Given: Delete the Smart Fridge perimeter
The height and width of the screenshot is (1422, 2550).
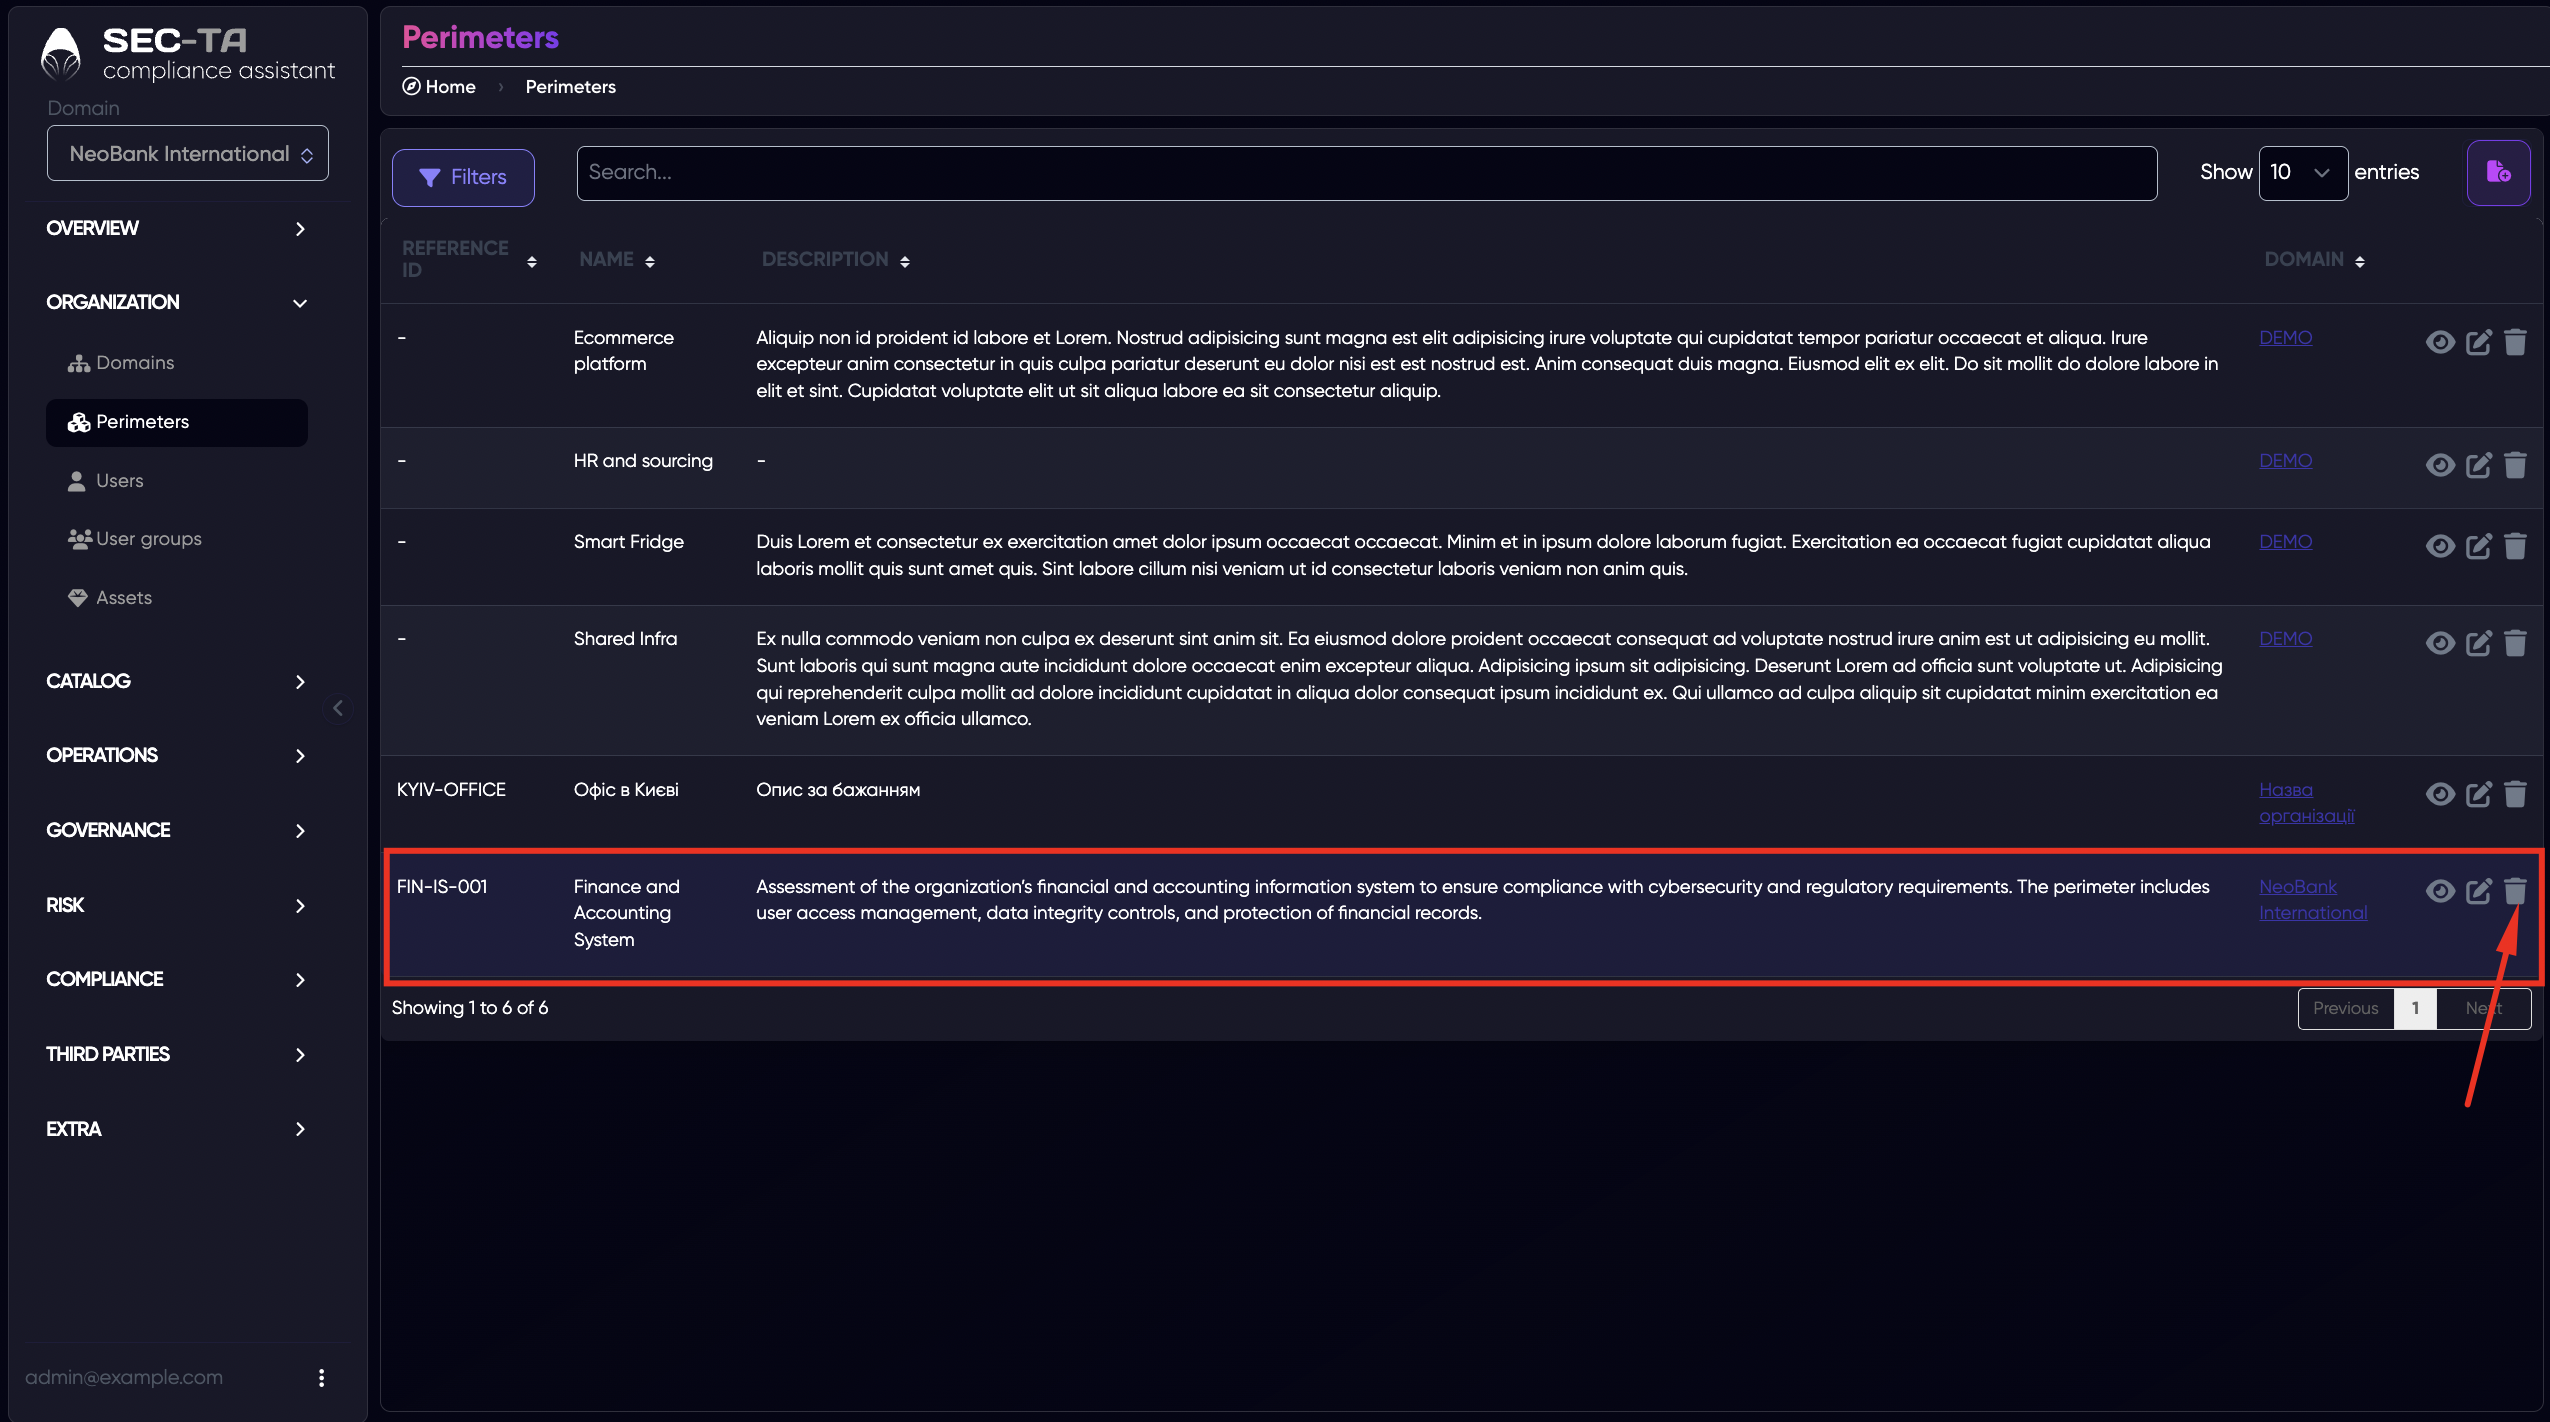Looking at the screenshot, I should 2515,545.
